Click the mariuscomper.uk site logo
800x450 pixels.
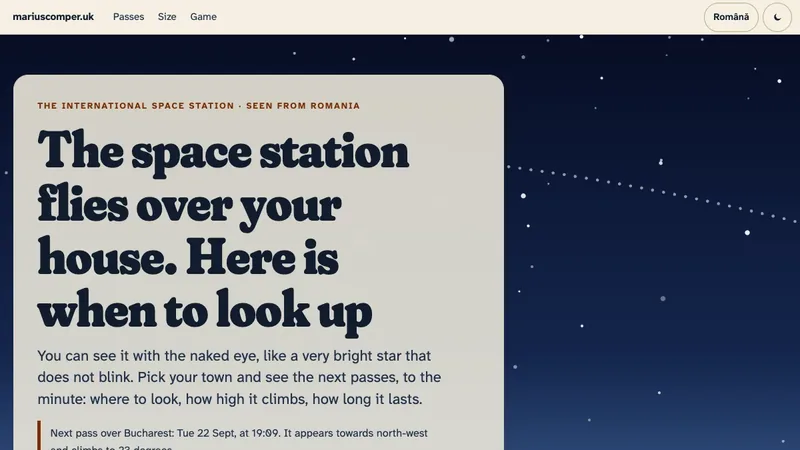(53, 17)
